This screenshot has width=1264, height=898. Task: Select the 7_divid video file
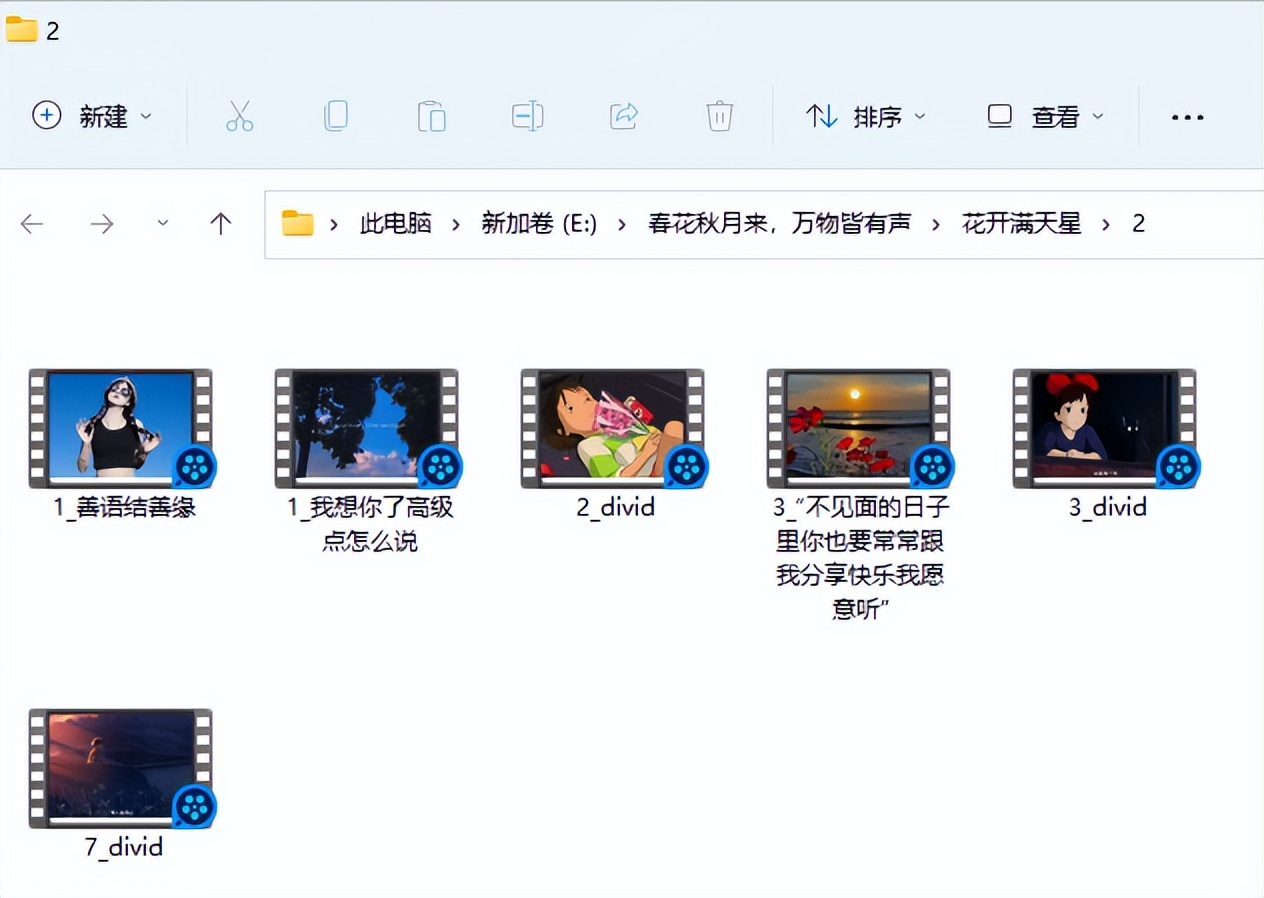pos(120,768)
